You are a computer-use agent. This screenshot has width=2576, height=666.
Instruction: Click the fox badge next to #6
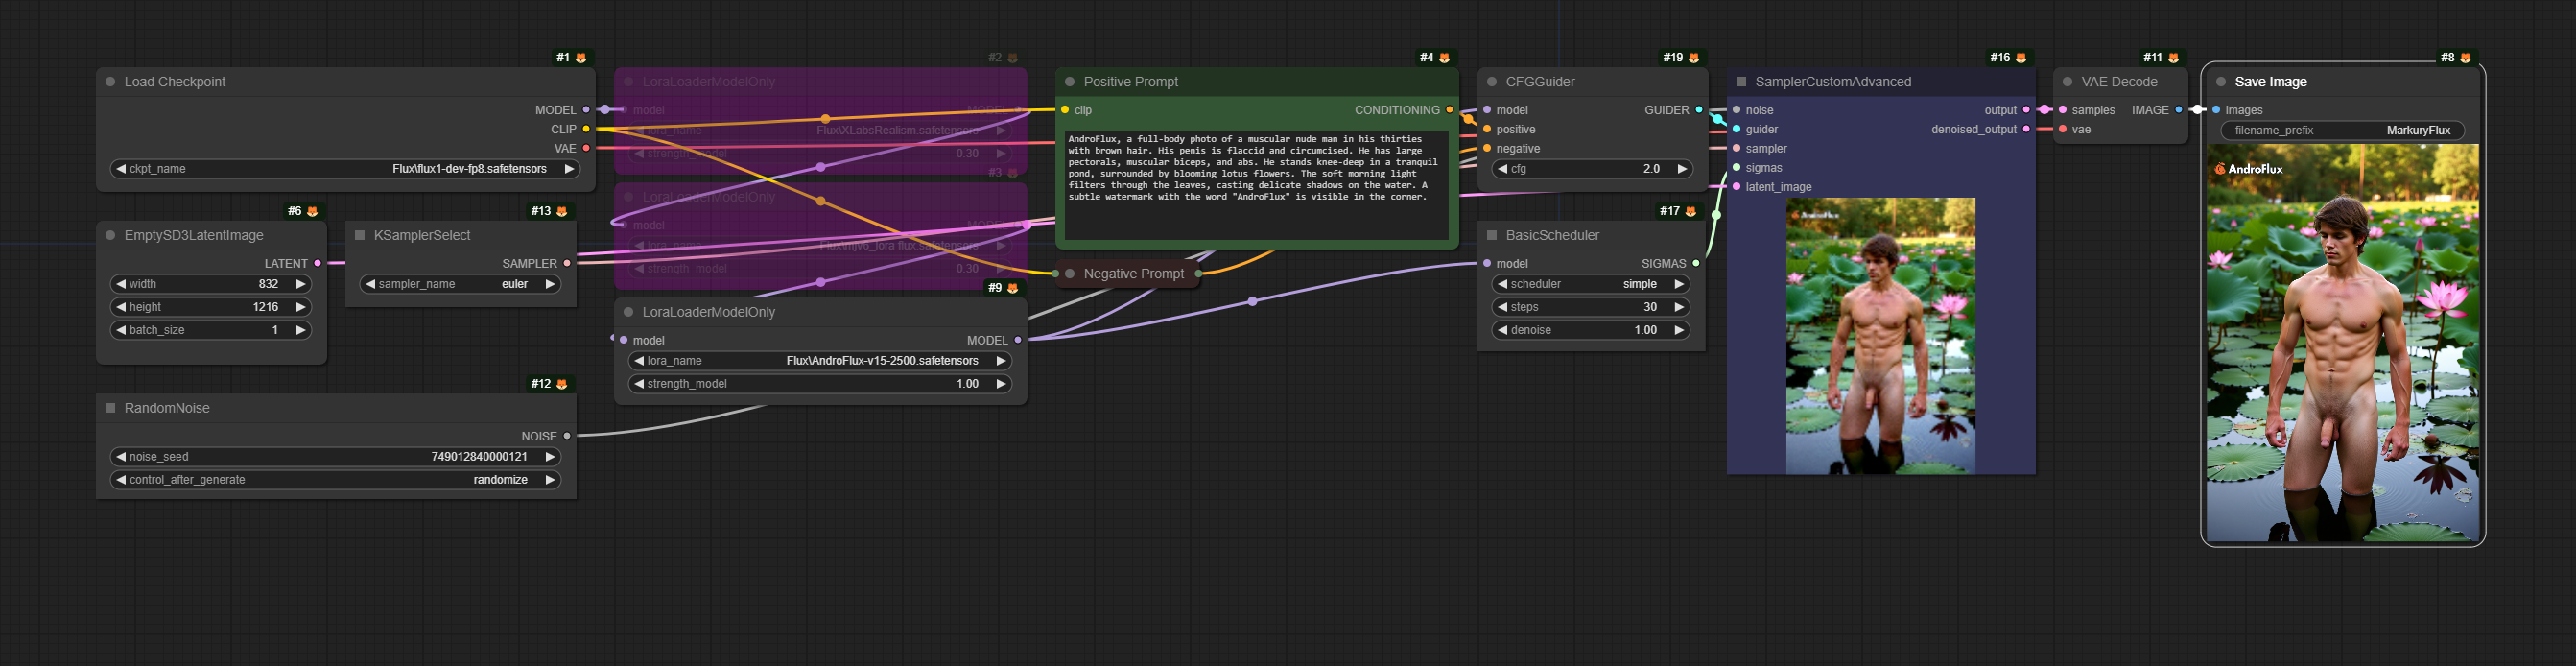coord(312,212)
